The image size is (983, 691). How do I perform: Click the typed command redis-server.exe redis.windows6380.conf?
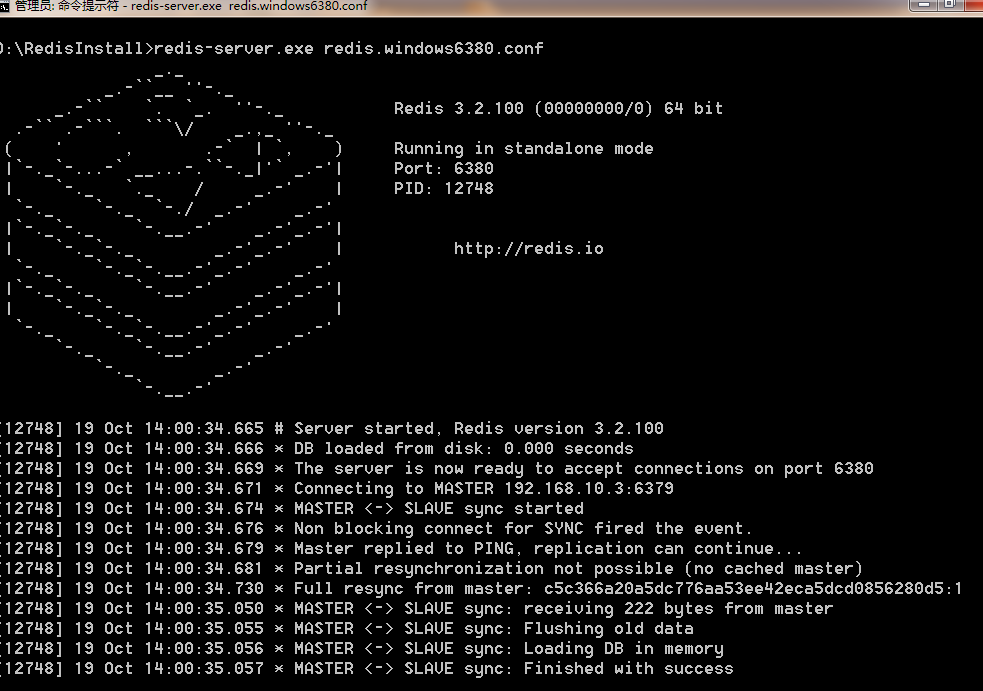click(349, 48)
